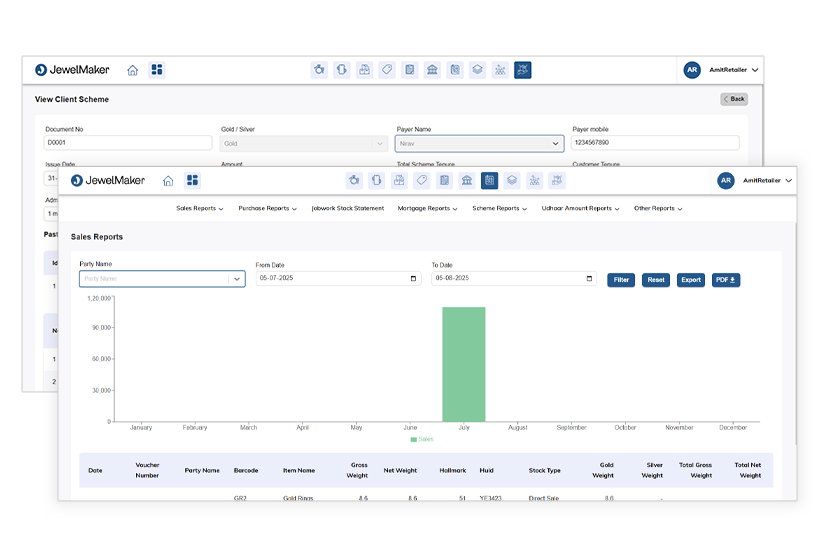This screenshot has width=819, height=557.
Task: Click the home icon in the View Client Scheme window
Action: click(x=132, y=70)
